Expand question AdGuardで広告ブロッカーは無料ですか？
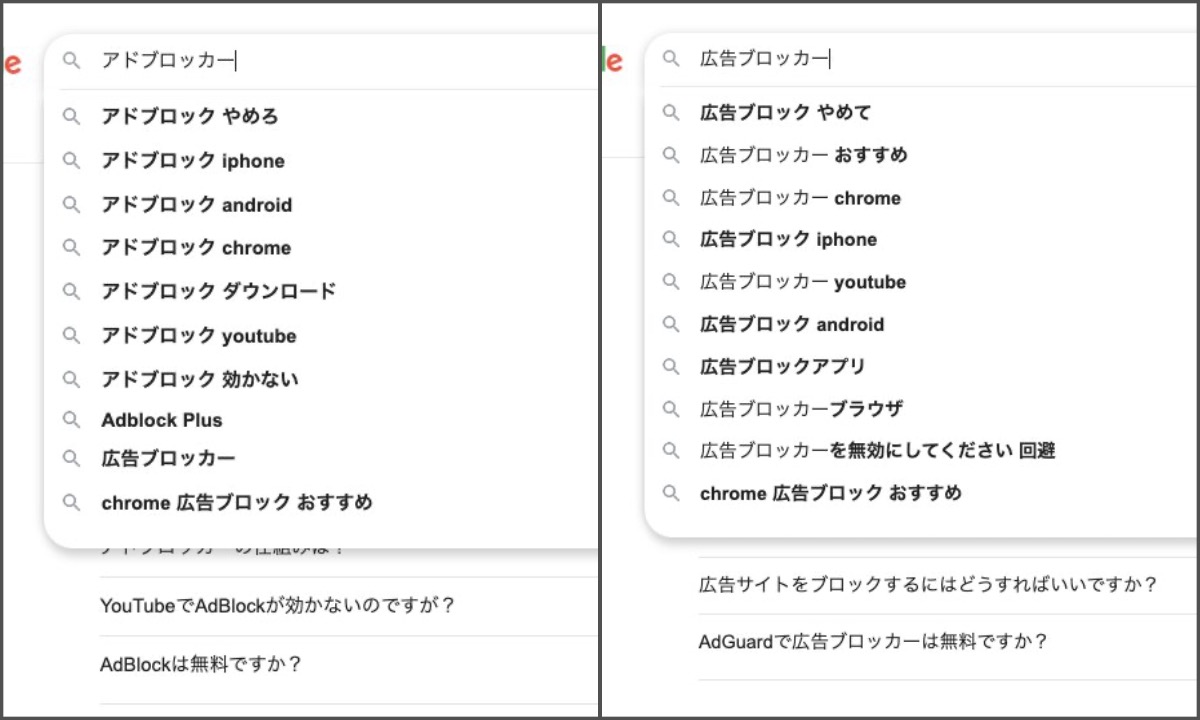The image size is (1200, 720). [x=873, y=642]
